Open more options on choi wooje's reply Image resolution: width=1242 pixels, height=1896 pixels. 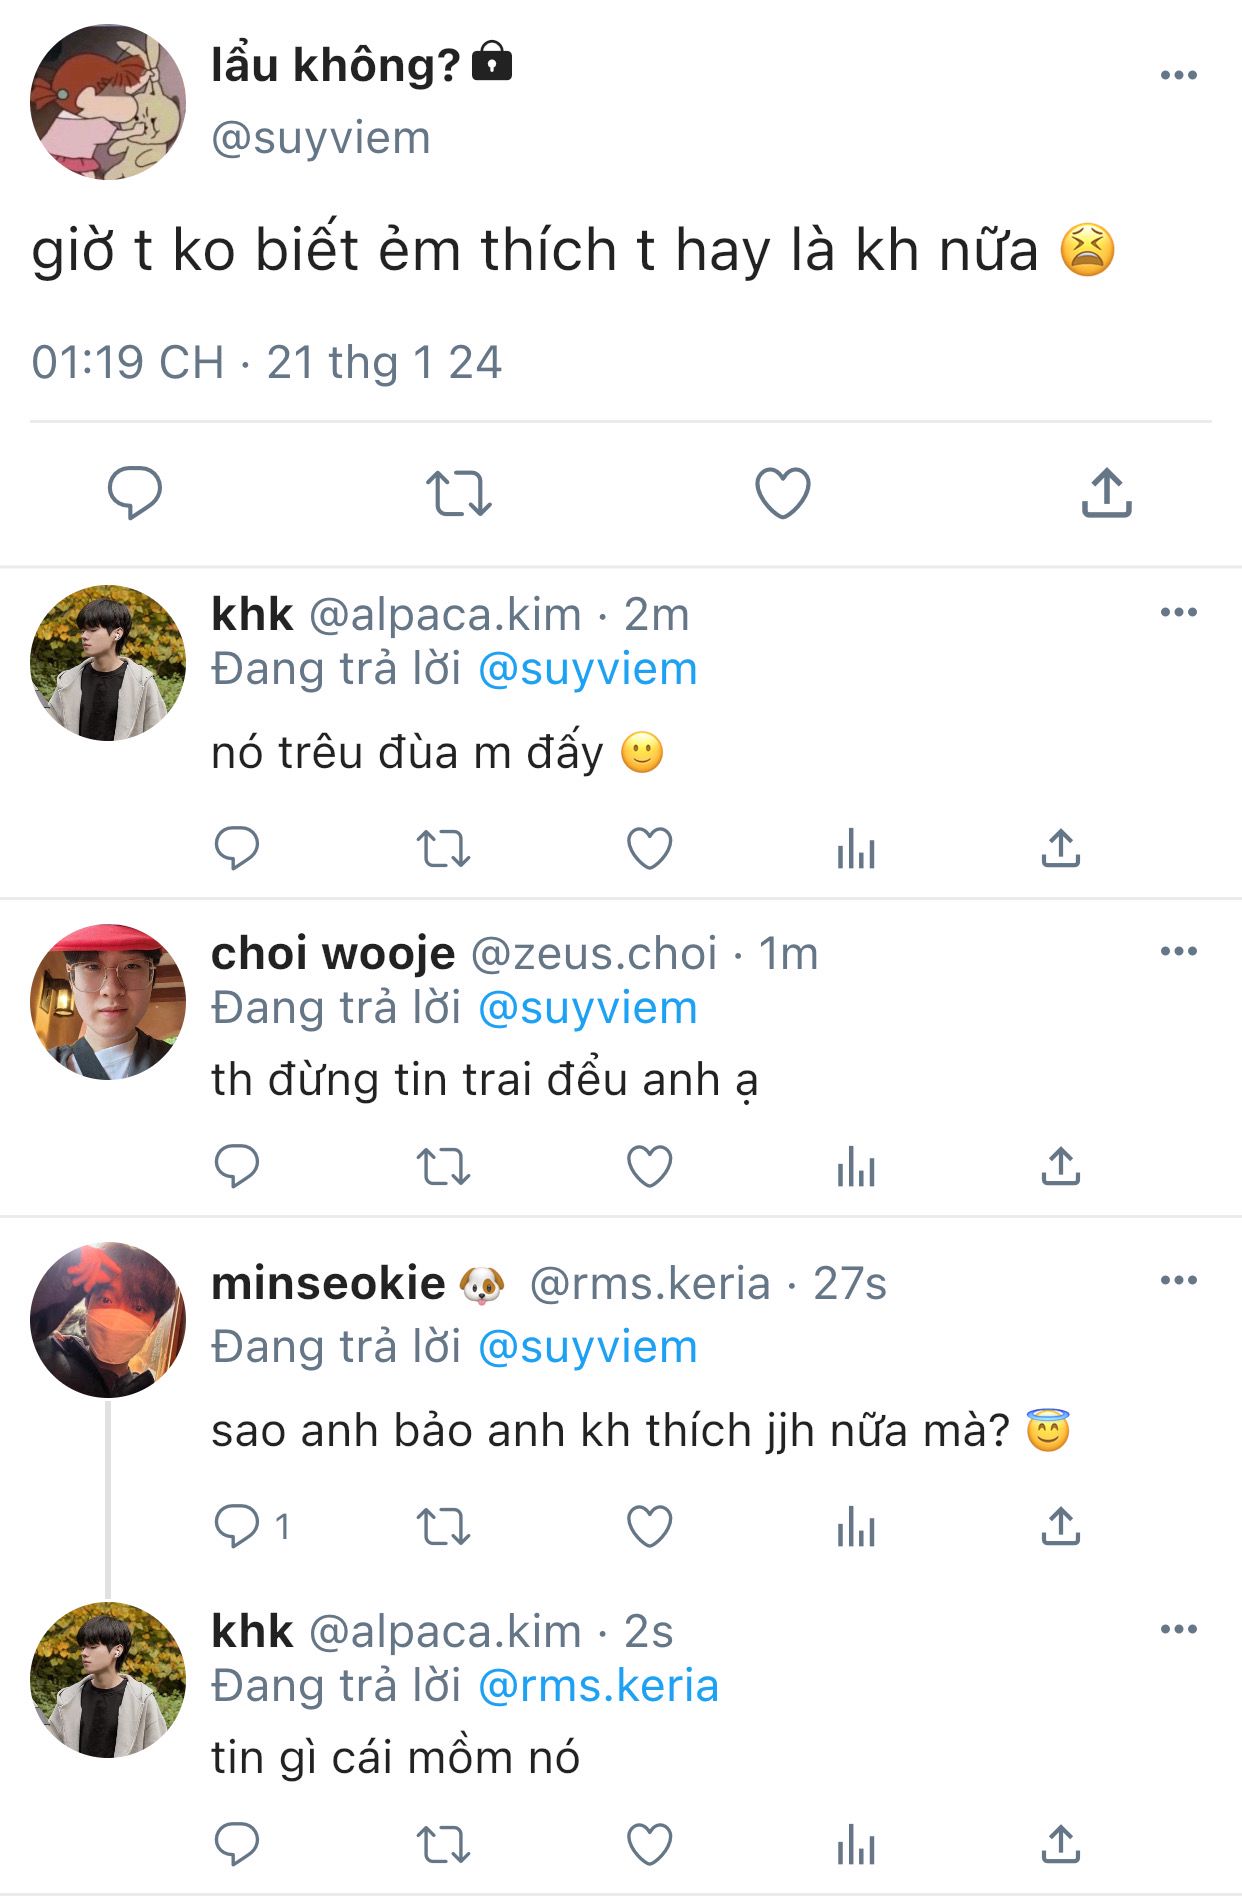click(1178, 951)
